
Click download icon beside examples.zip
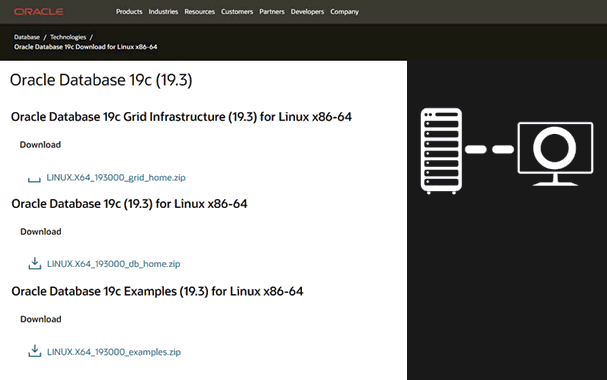point(34,351)
